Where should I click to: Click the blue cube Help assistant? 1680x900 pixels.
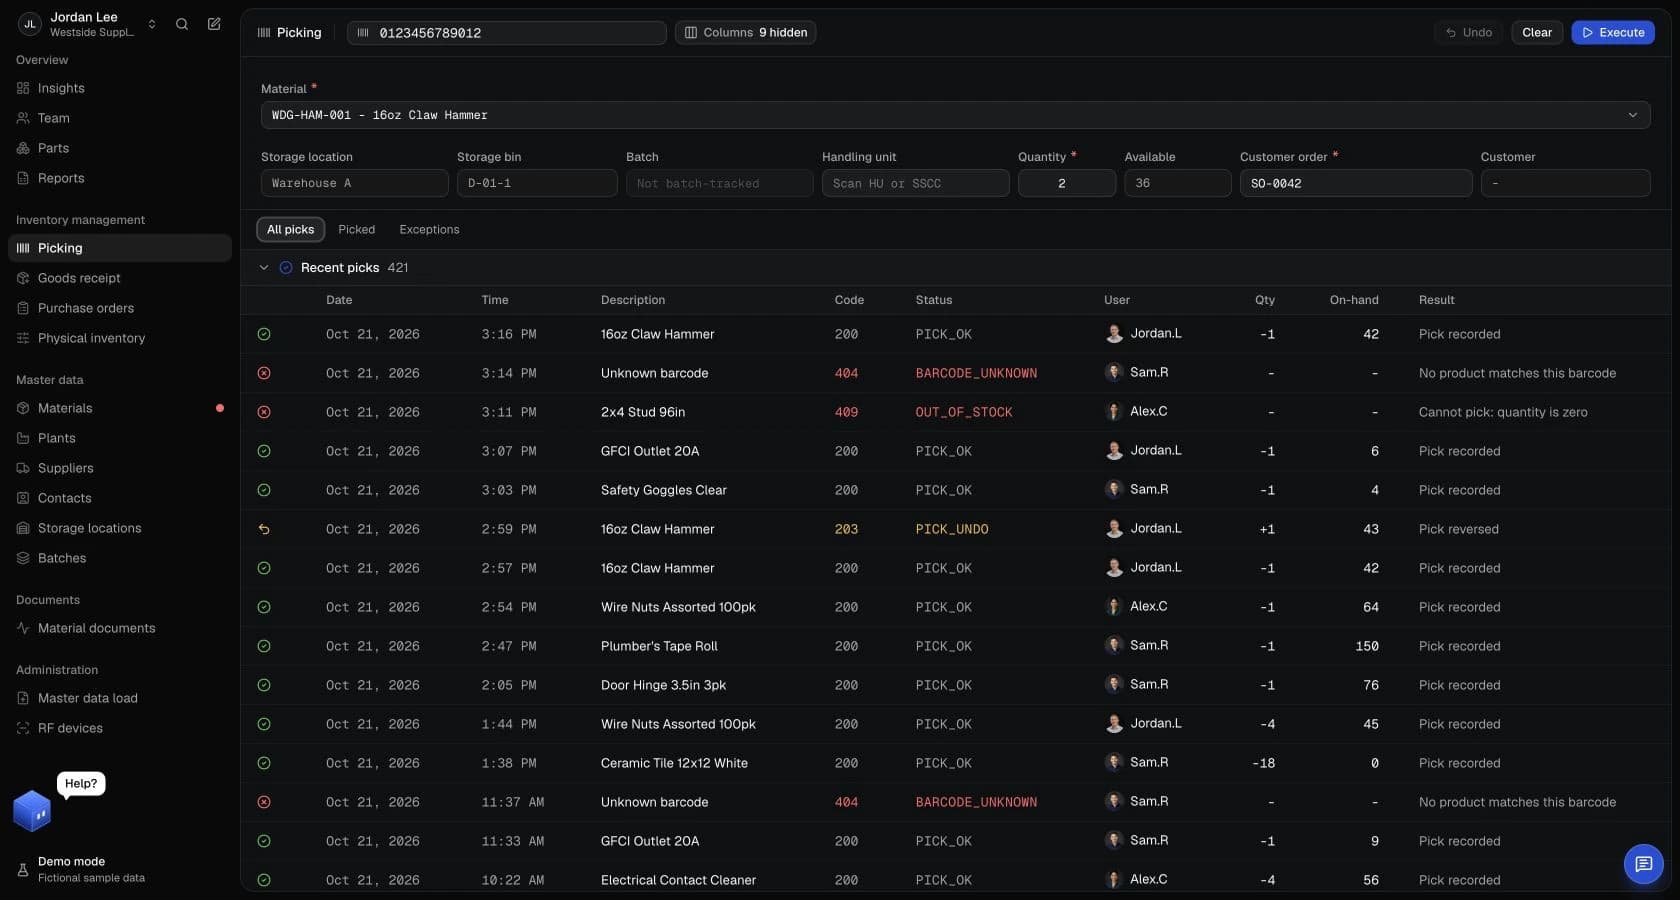click(x=32, y=811)
